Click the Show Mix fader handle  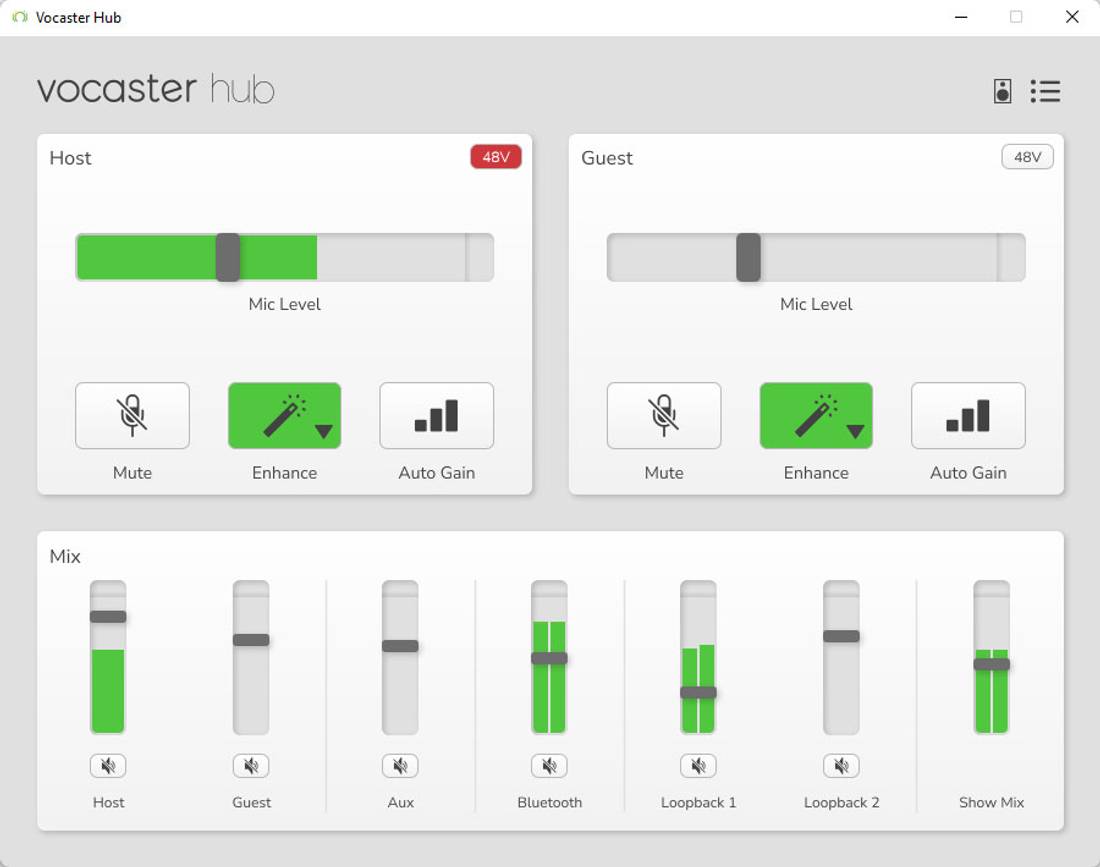pyautogui.click(x=991, y=664)
